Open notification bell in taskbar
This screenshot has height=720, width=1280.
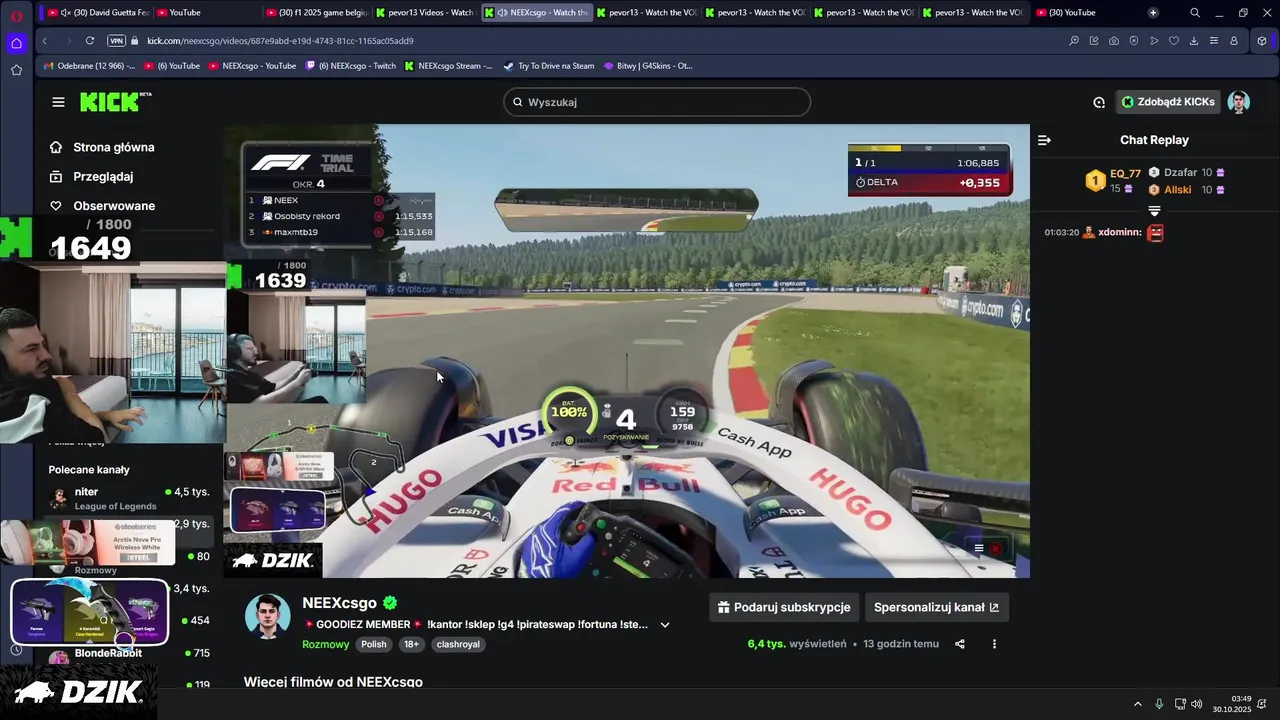[1262, 704]
